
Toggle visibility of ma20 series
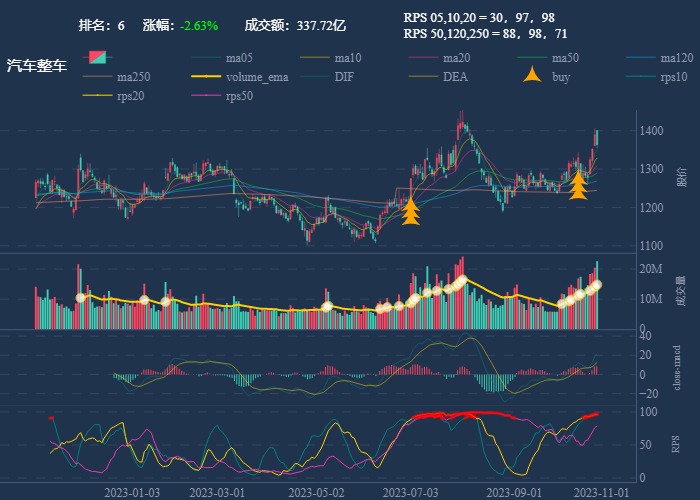[423, 58]
